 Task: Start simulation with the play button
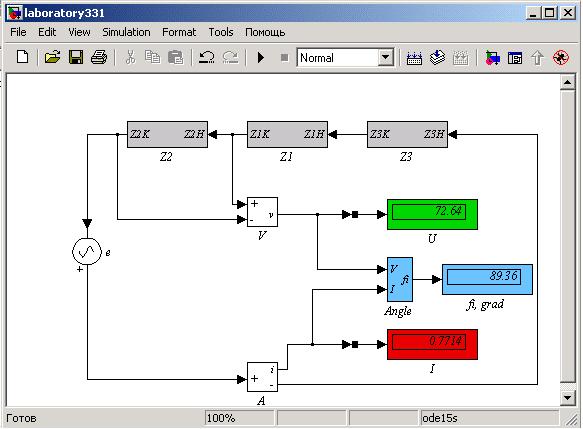(x=261, y=58)
